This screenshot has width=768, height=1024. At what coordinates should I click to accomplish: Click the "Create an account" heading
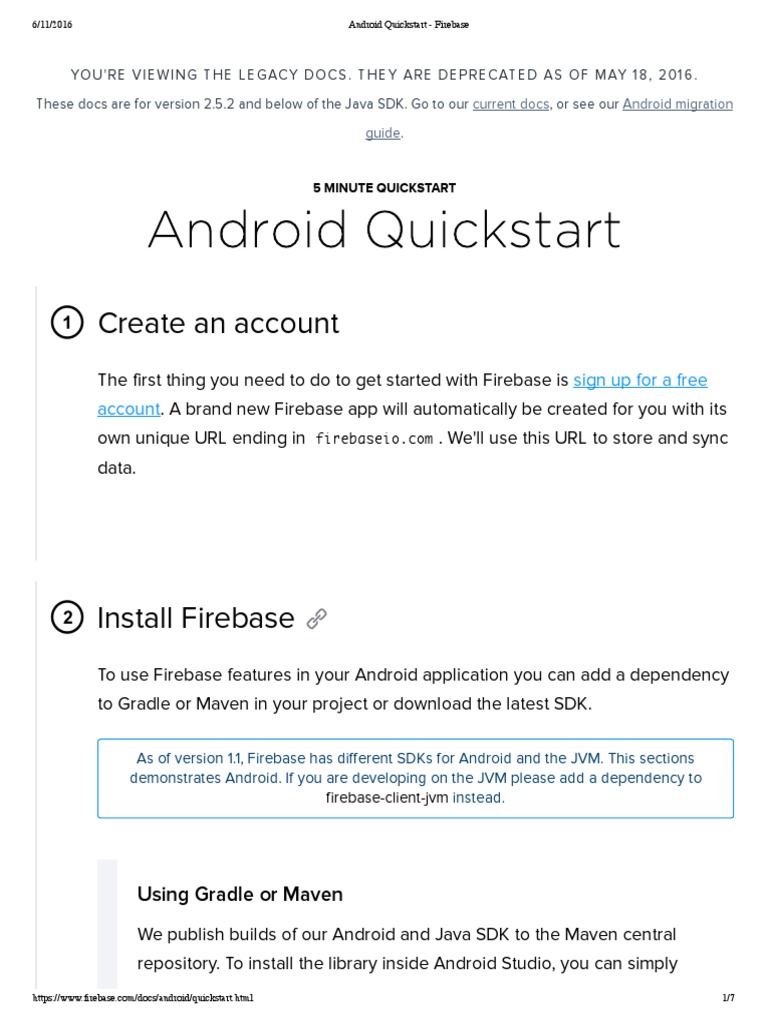218,323
